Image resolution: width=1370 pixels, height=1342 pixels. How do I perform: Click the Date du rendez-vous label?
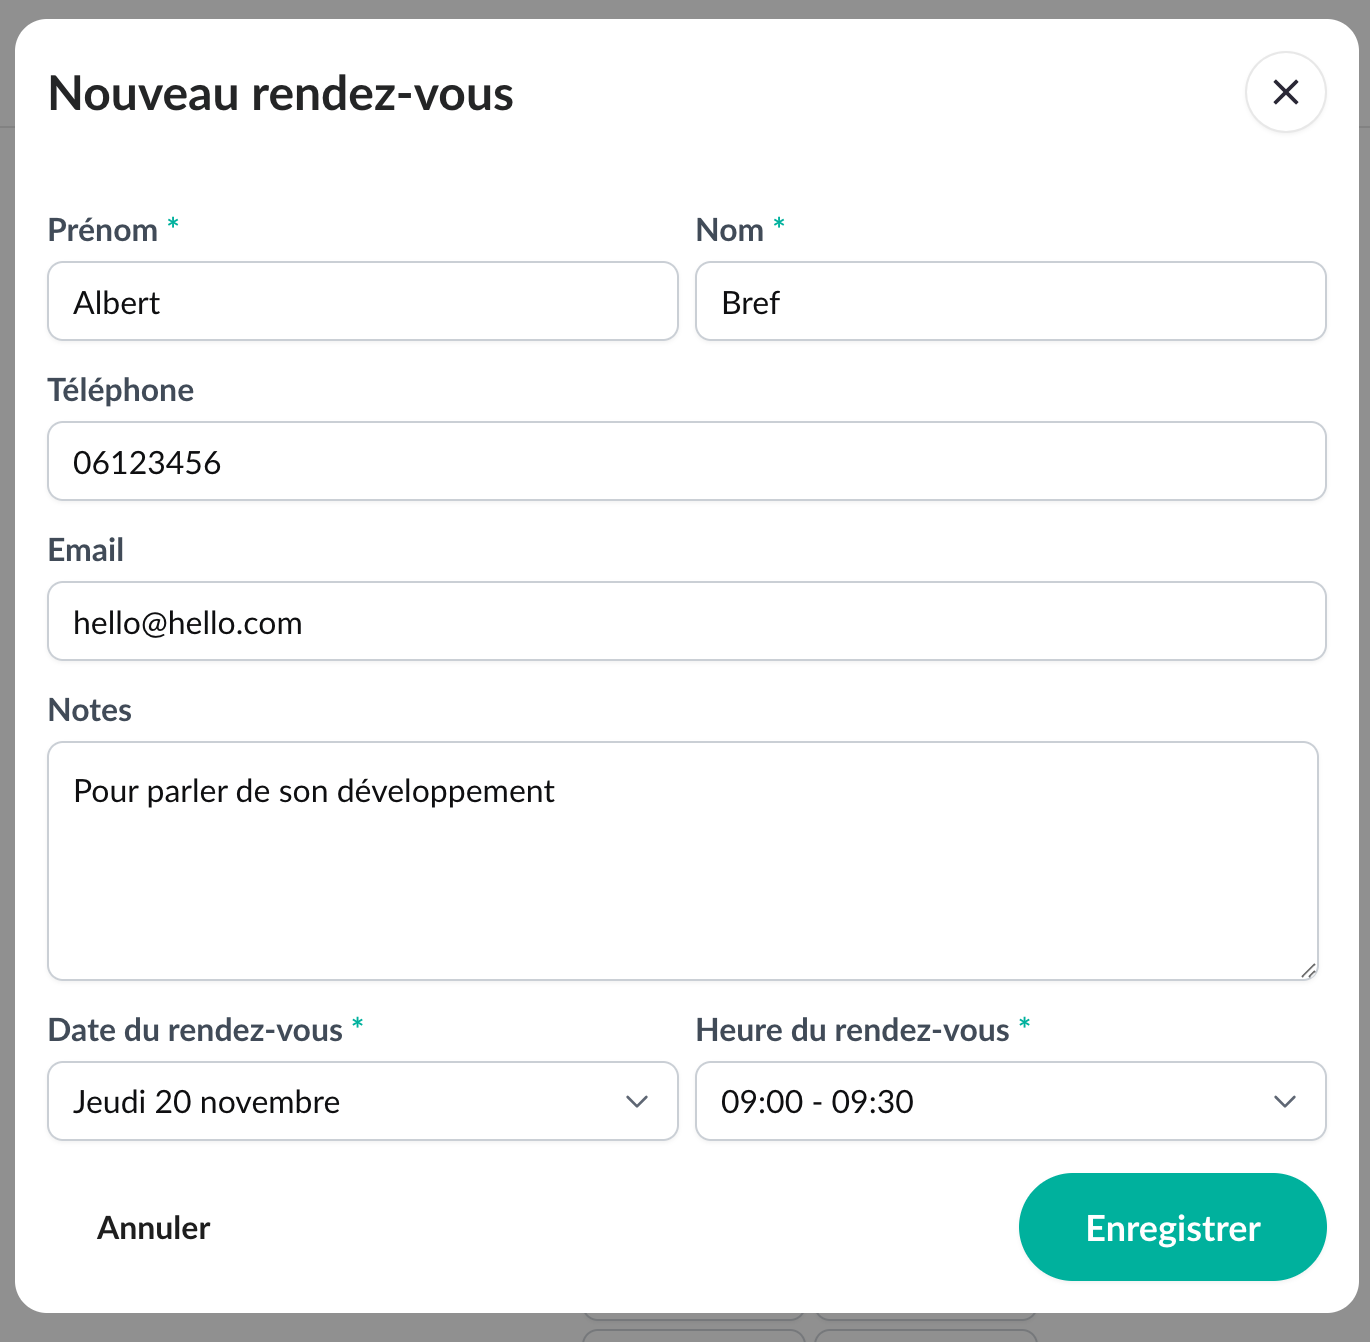coord(195,1030)
